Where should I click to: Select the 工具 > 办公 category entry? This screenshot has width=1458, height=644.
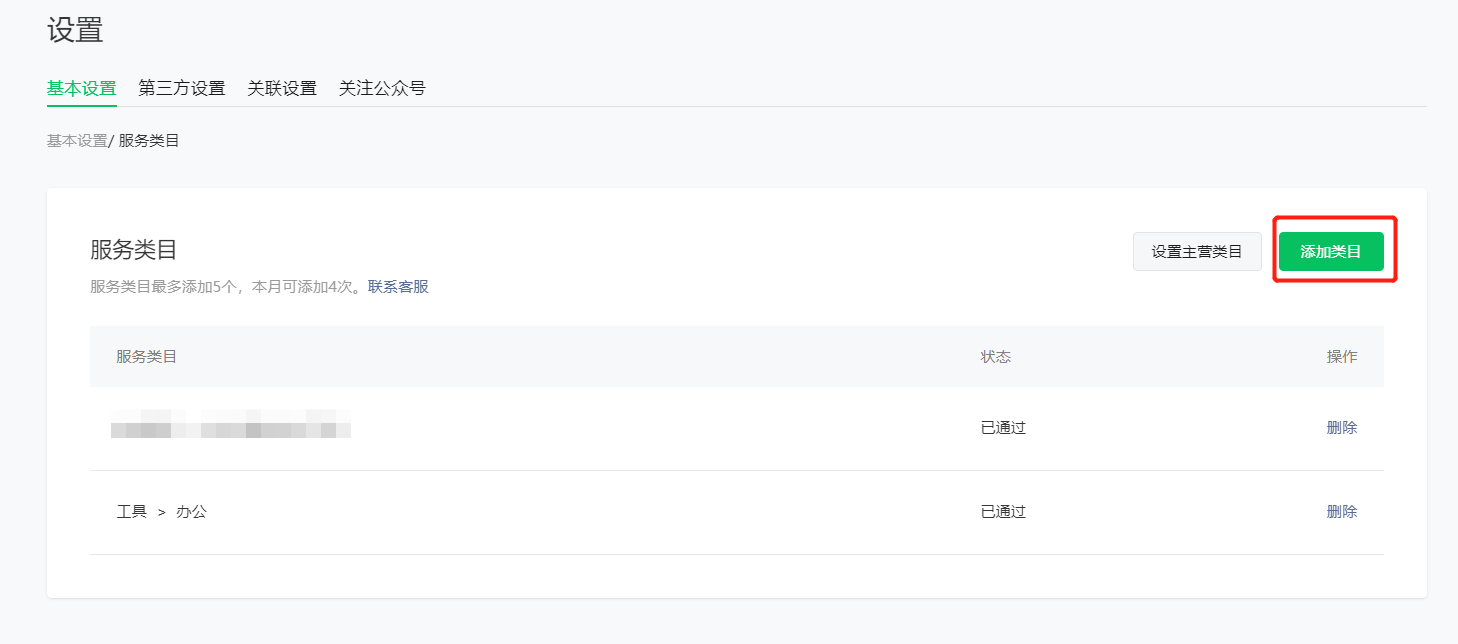(x=161, y=512)
